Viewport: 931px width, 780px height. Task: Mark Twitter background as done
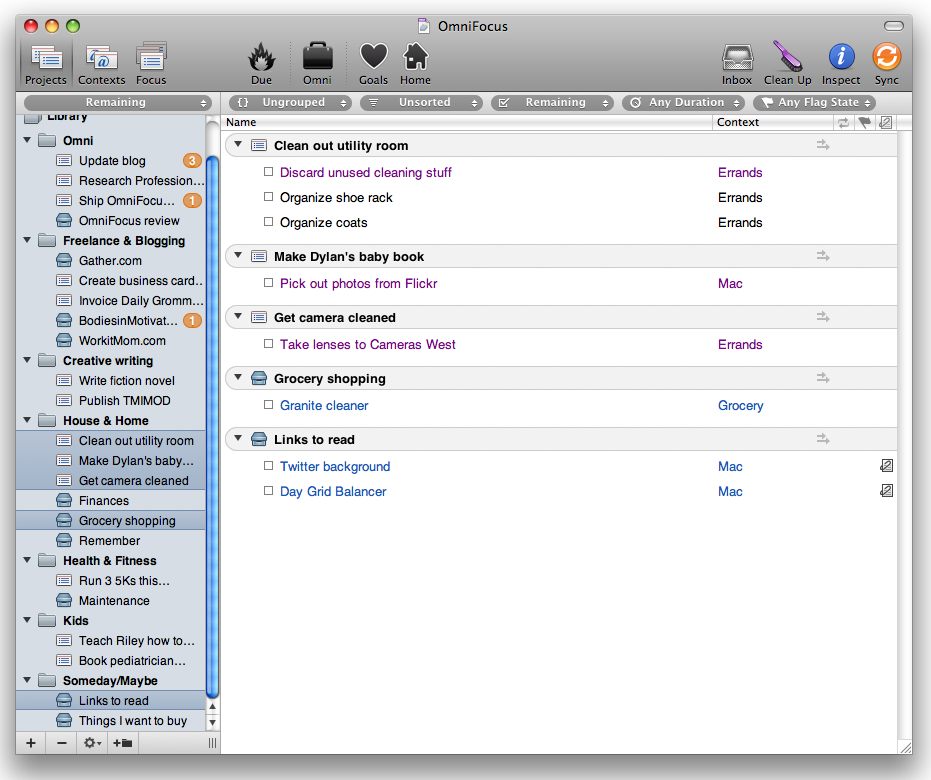point(268,466)
